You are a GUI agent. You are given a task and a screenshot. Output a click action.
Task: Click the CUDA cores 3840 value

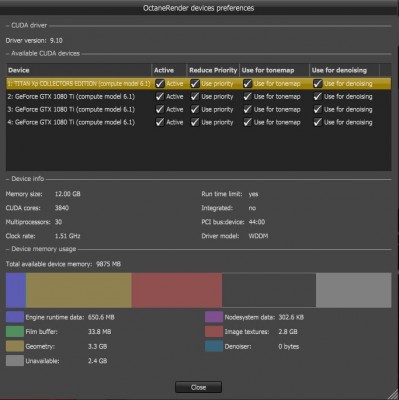62,208
